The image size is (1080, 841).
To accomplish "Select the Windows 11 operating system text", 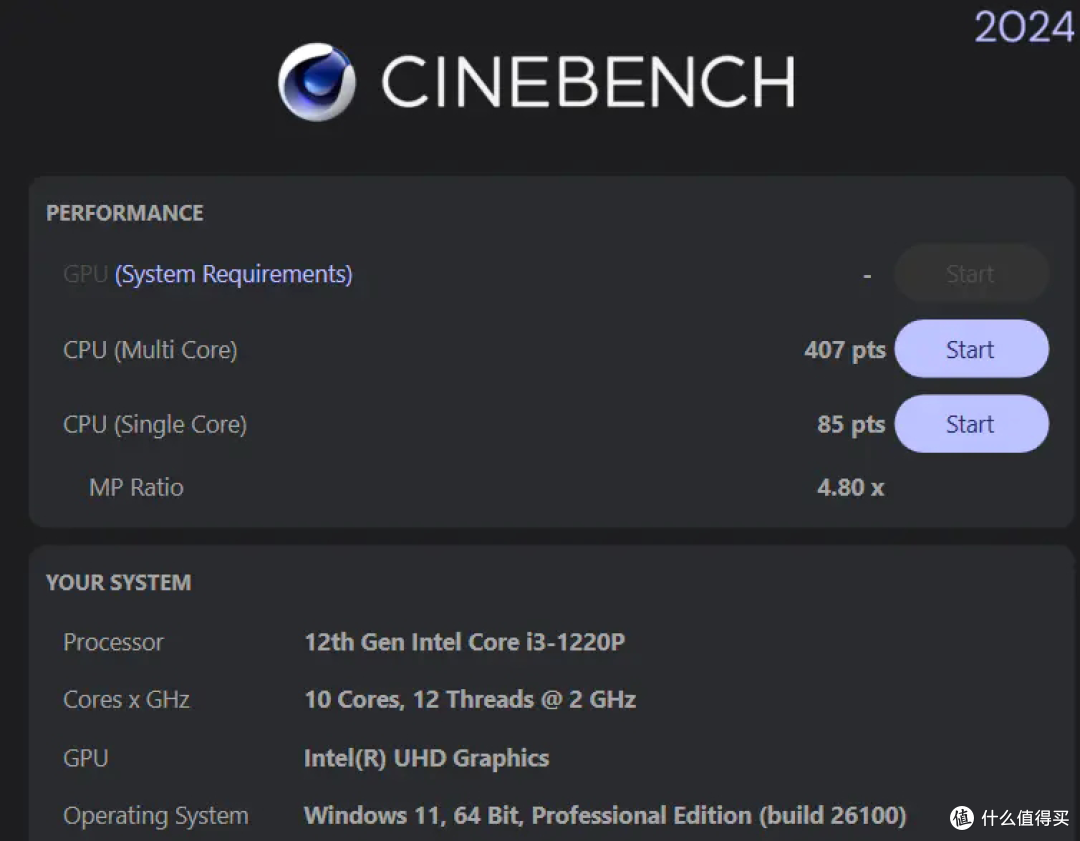I will pyautogui.click(x=605, y=816).
